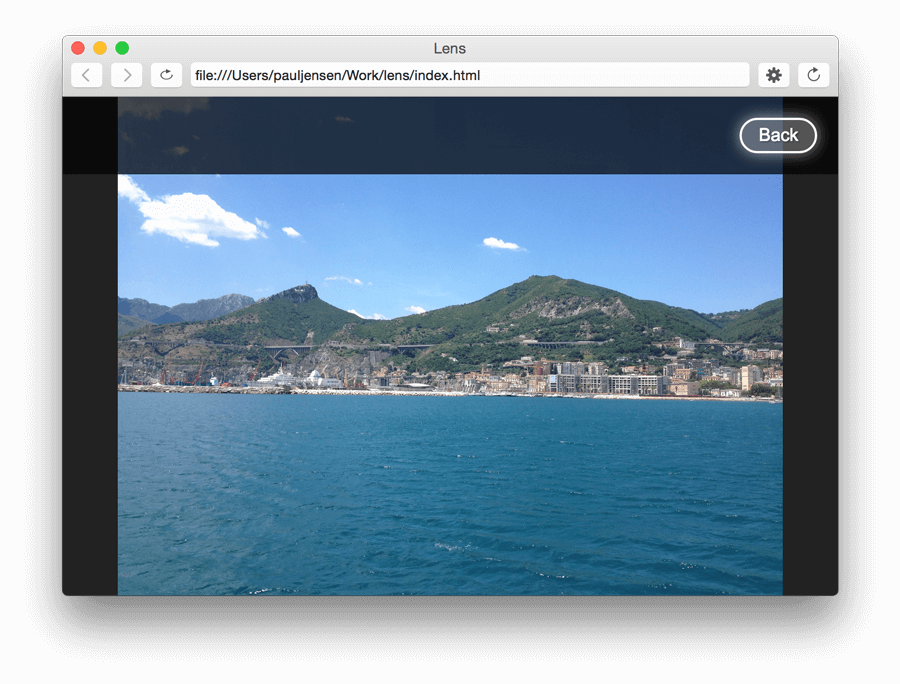The width and height of the screenshot is (900, 684).
Task: Close the Lens window with red button
Action: [78, 48]
